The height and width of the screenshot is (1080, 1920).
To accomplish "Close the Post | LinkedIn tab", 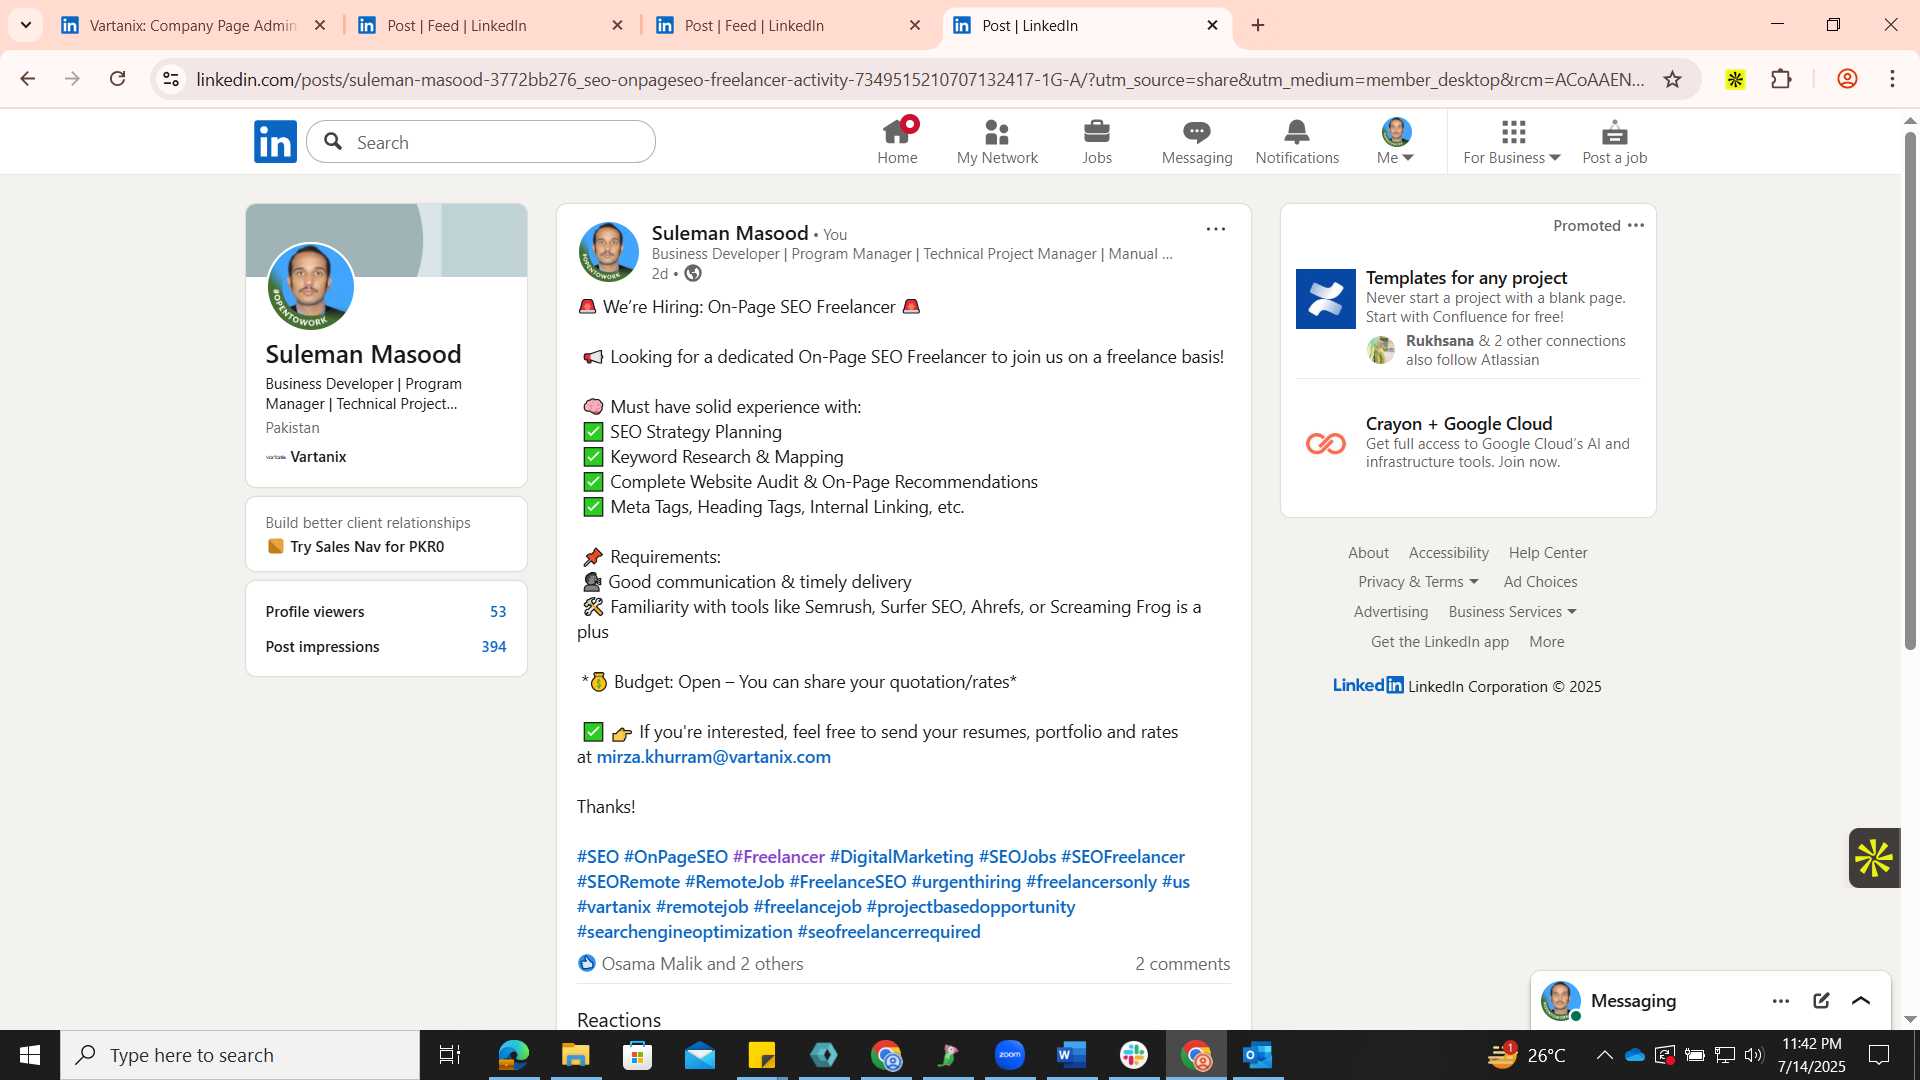I will pyautogui.click(x=1212, y=25).
